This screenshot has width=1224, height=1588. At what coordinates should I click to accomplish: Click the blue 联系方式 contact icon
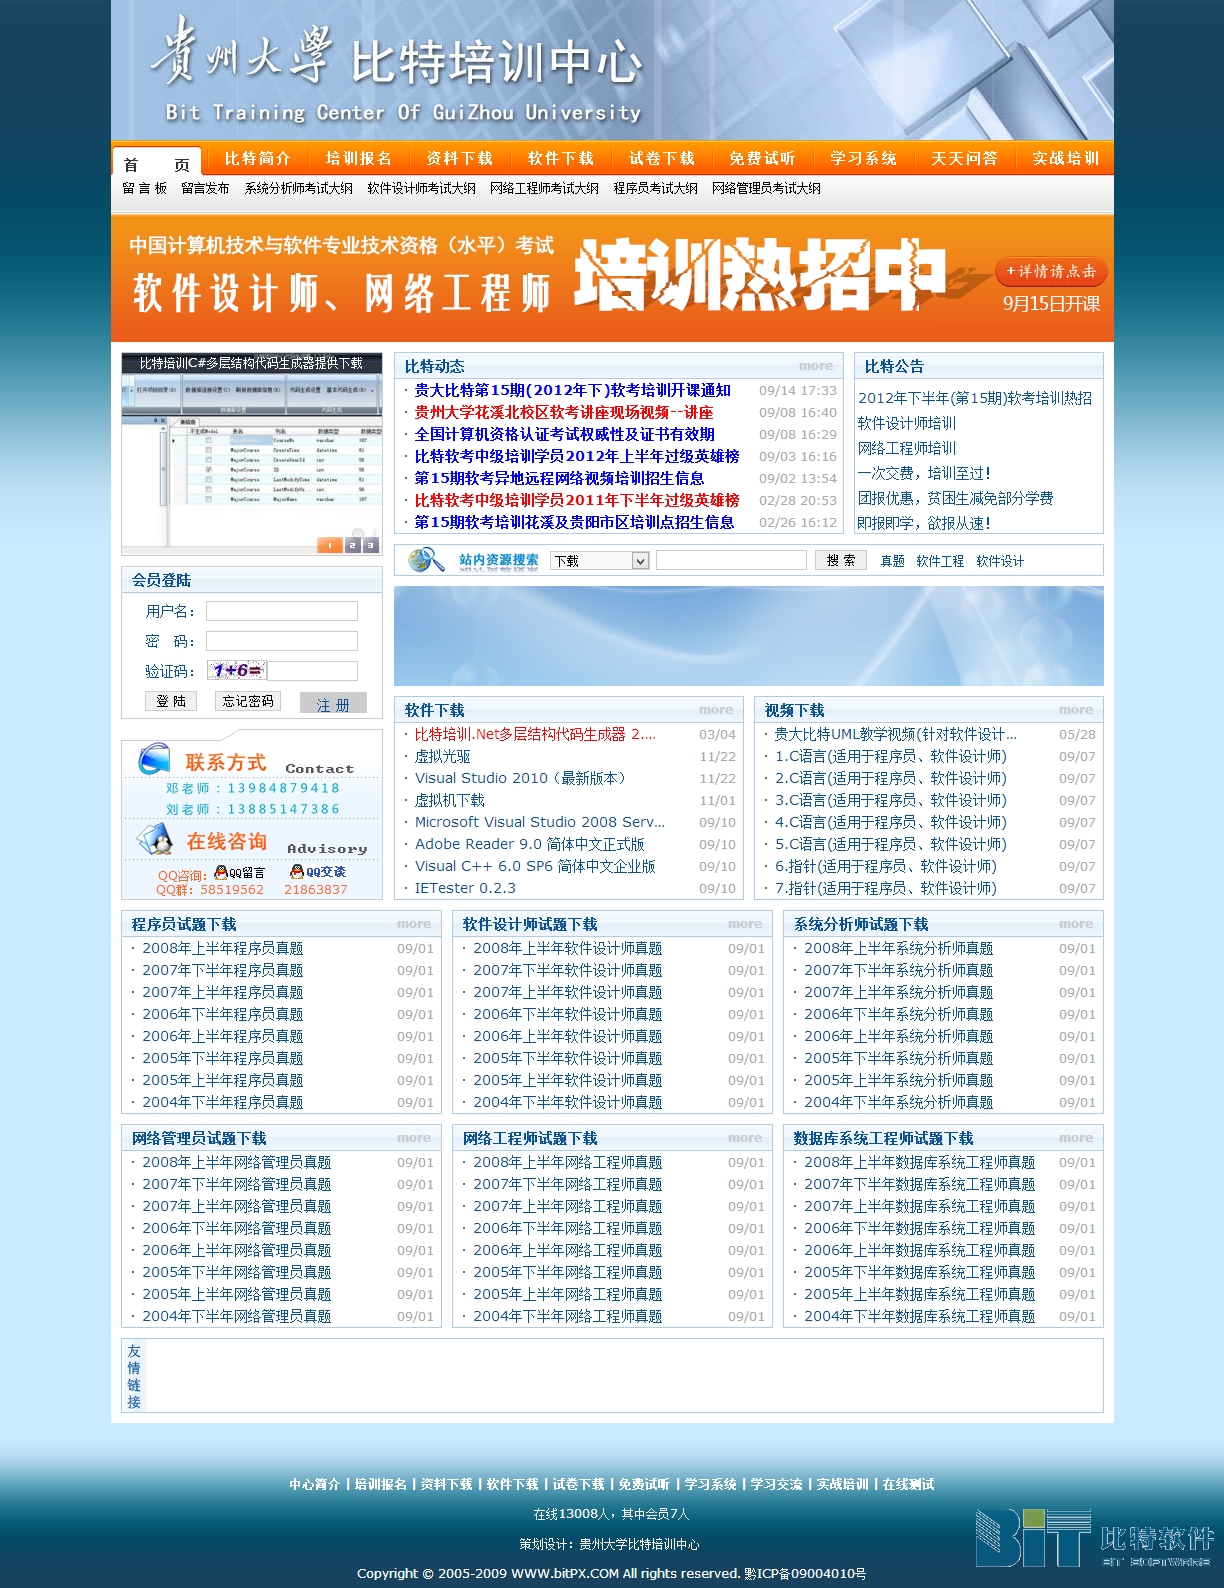154,759
